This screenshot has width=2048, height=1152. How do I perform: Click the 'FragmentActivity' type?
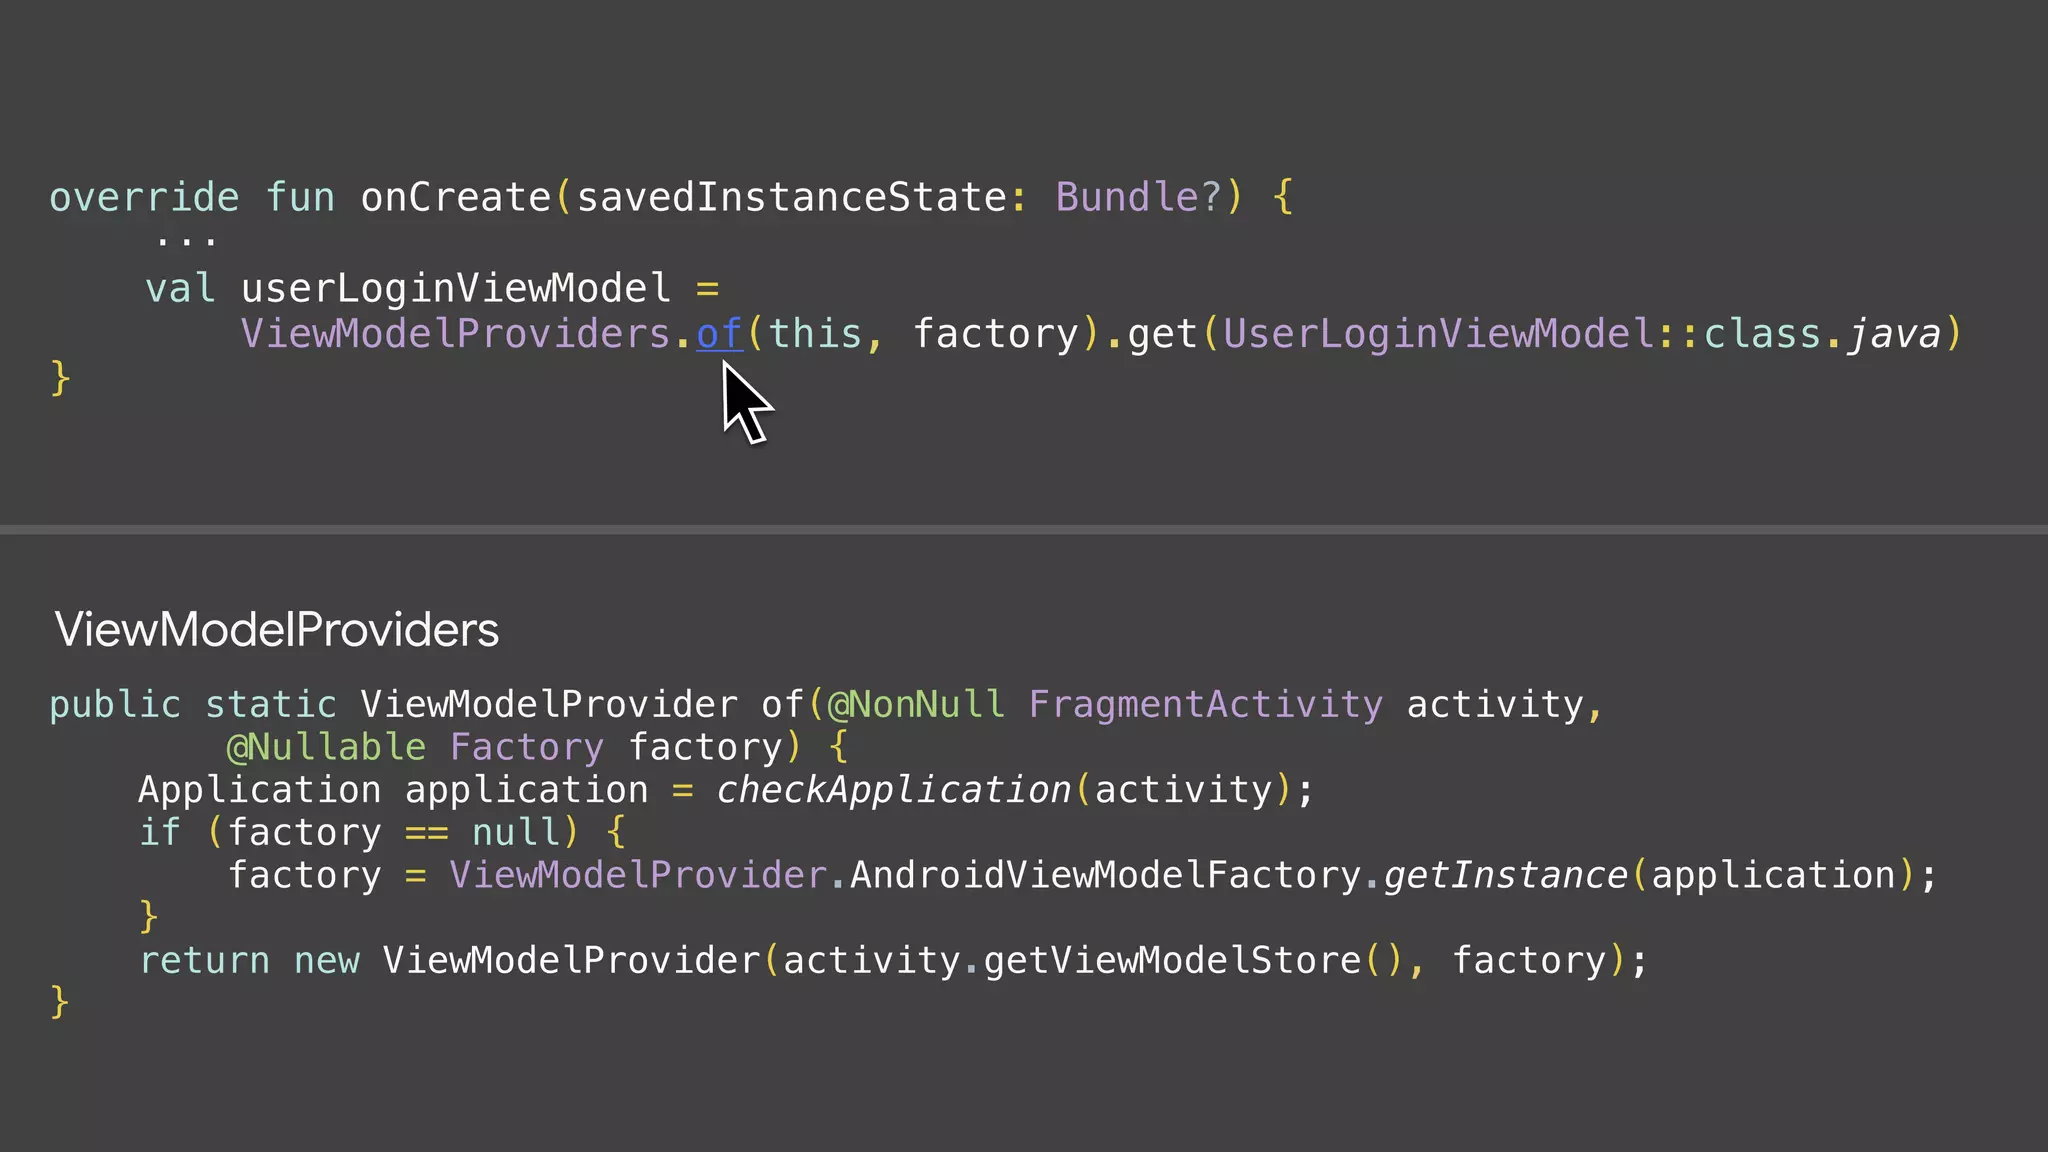coord(1206,704)
